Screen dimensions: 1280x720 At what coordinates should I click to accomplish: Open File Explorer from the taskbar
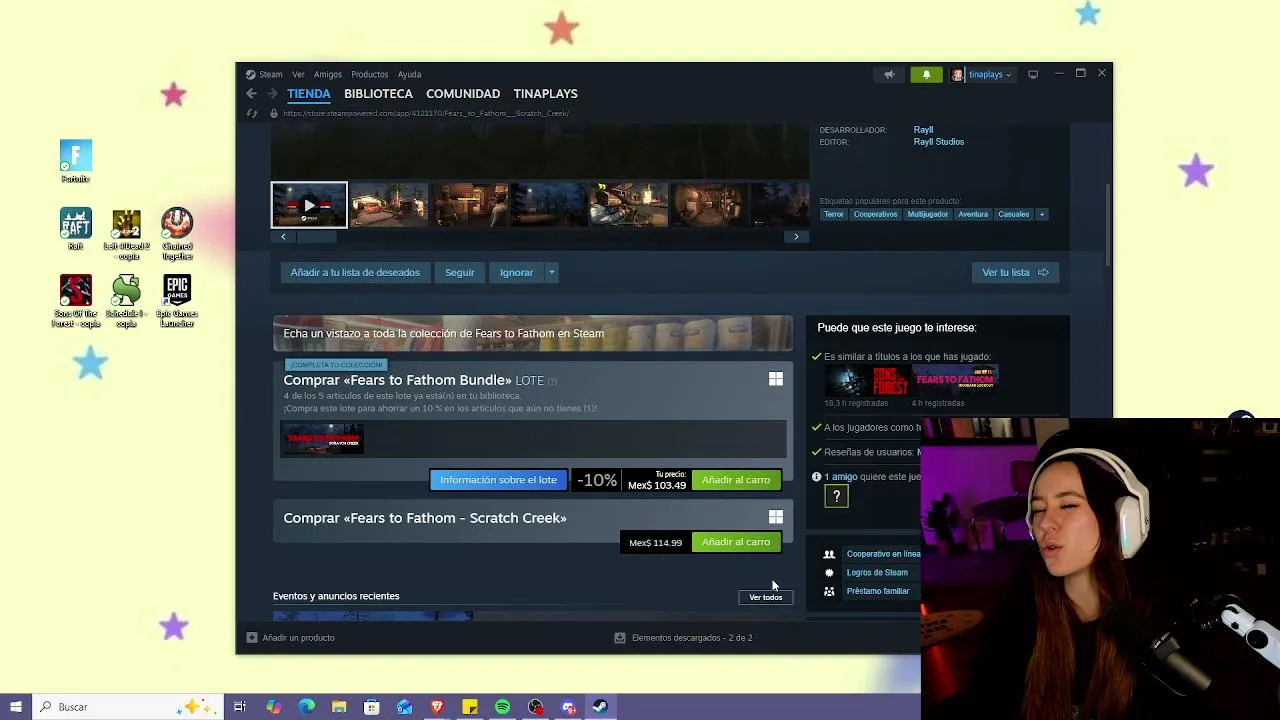[339, 707]
